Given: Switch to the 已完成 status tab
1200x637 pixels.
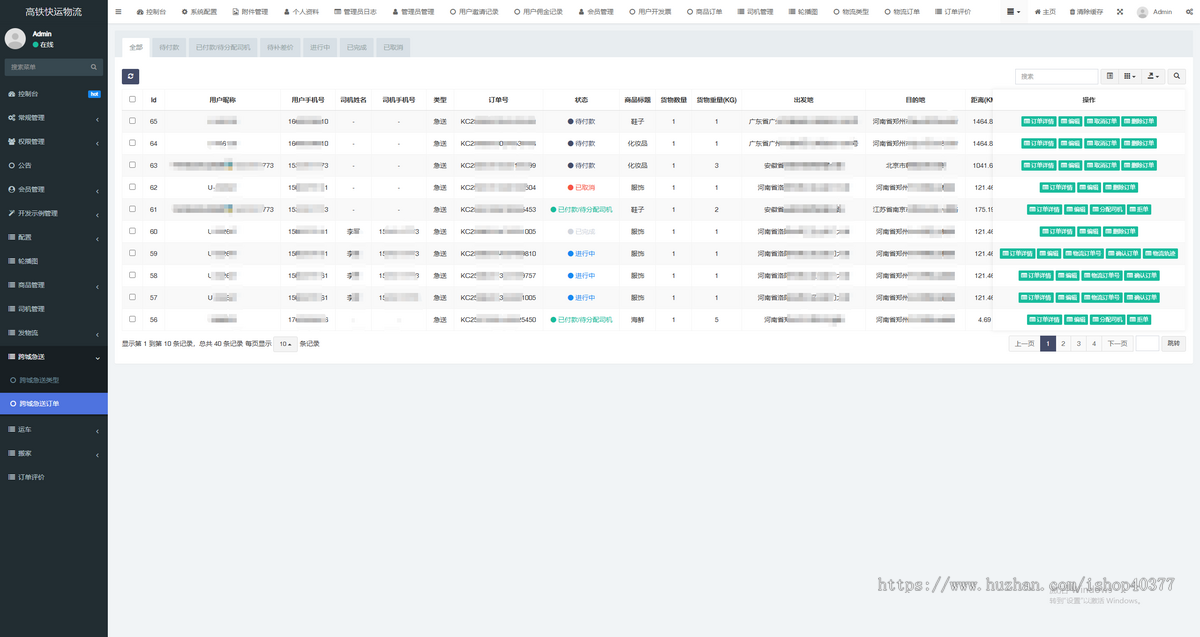Looking at the screenshot, I should [355, 47].
